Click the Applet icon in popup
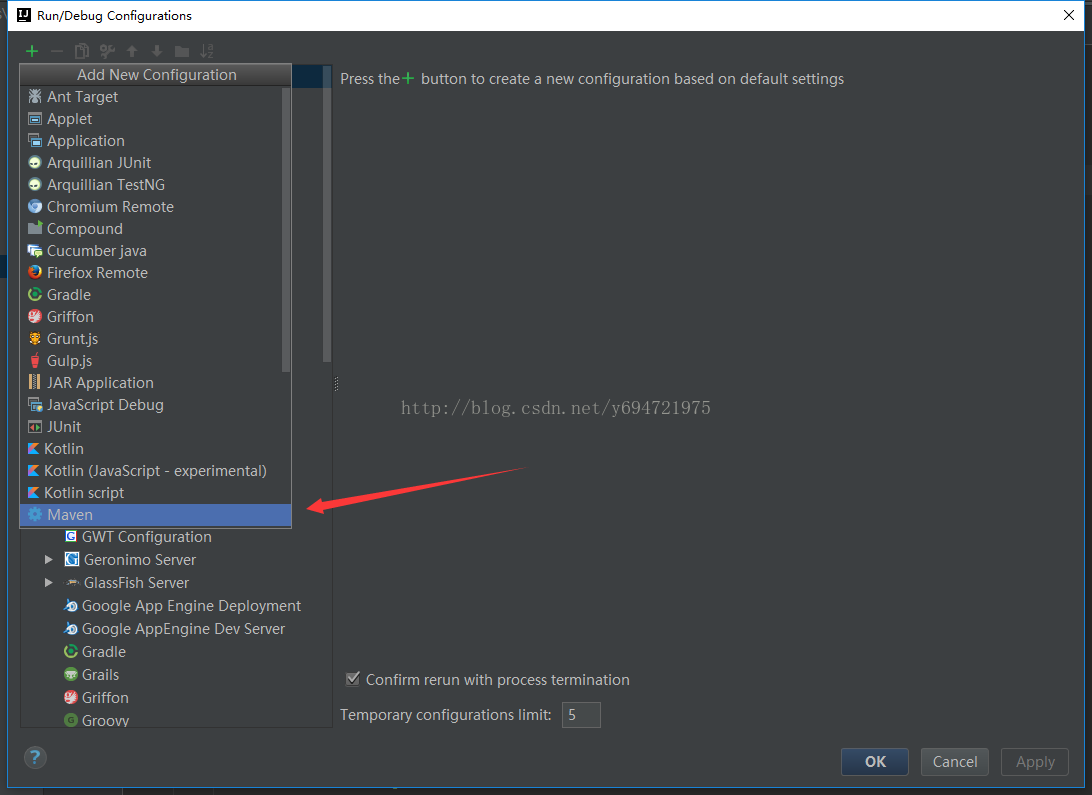Screen dimensions: 1092x795 coord(35,118)
